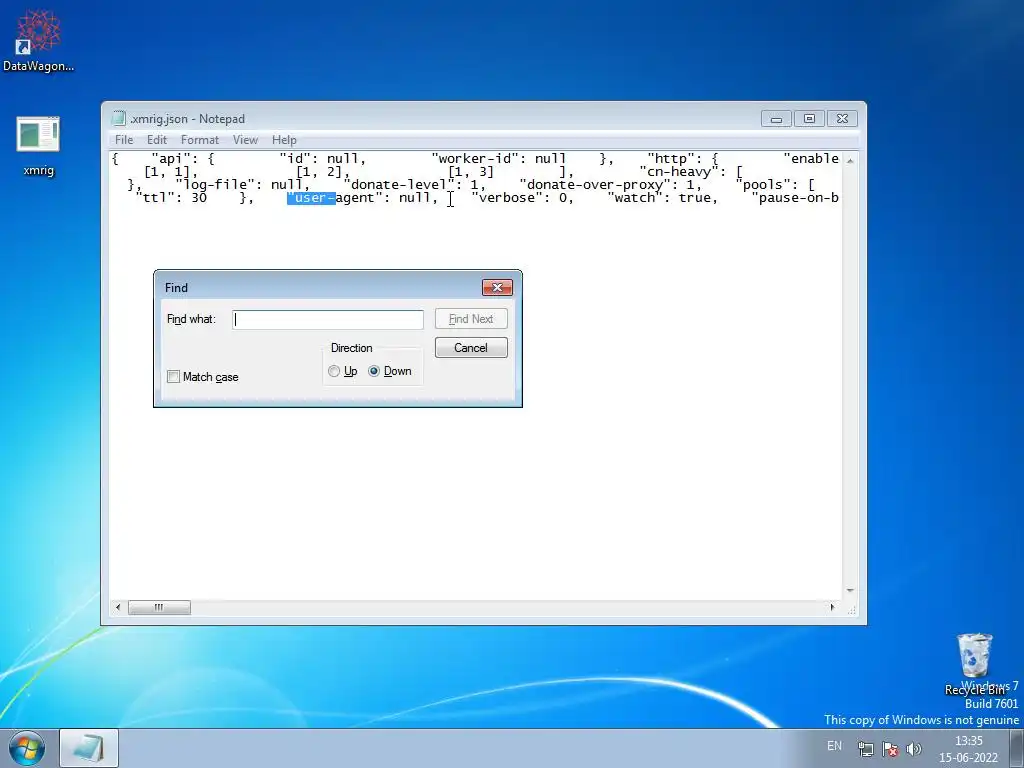Viewport: 1024px width, 768px height.
Task: Close the Notepad window
Action: pos(842,119)
